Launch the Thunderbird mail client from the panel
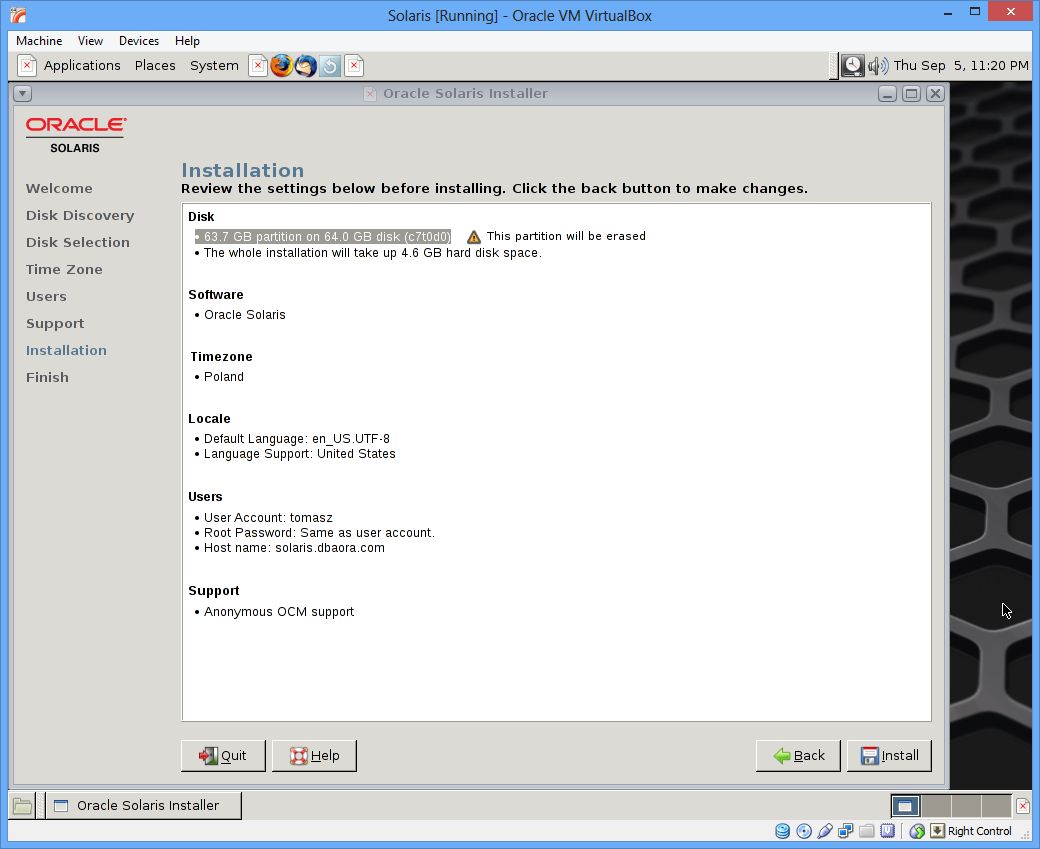Screen dimensions: 1040x849 coord(306,66)
